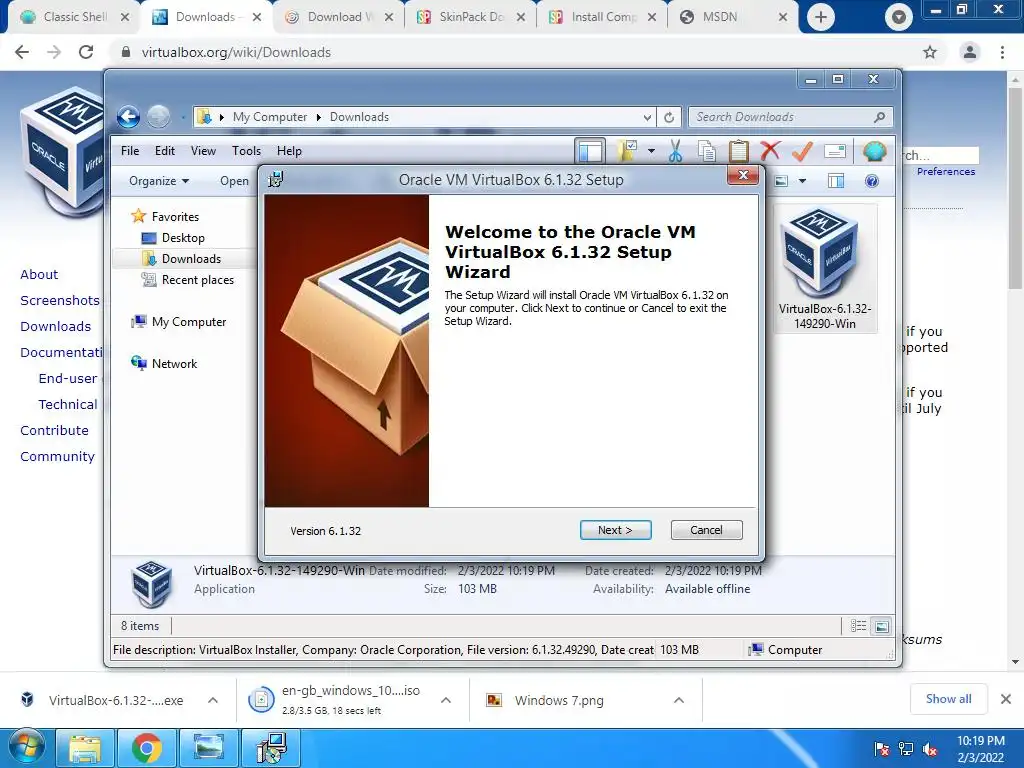
Task: Click Show all downloads button
Action: 948,699
